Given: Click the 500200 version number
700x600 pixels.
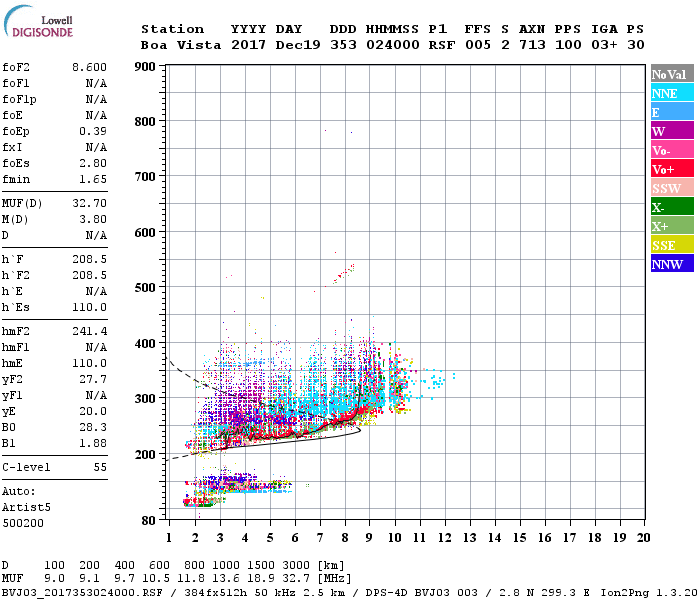Looking at the screenshot, I should click(x=23, y=524).
